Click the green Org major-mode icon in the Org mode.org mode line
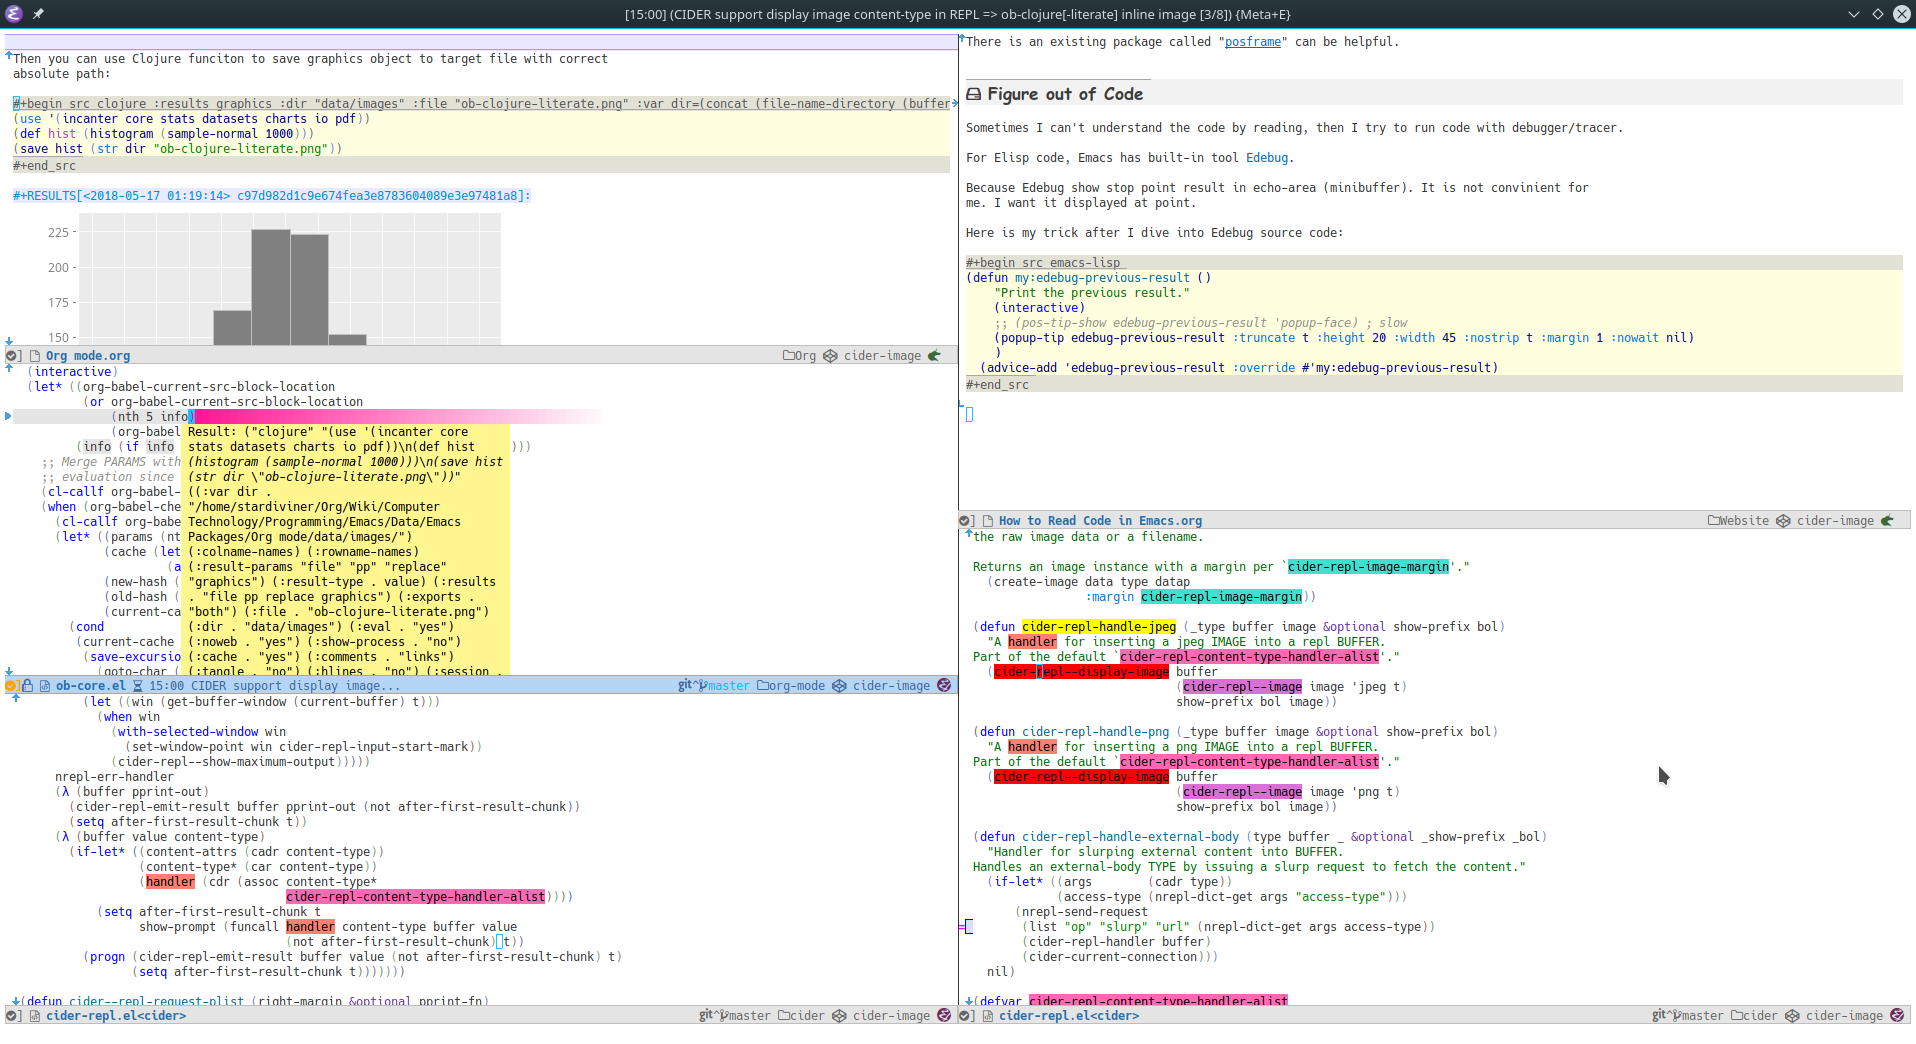 coord(934,356)
